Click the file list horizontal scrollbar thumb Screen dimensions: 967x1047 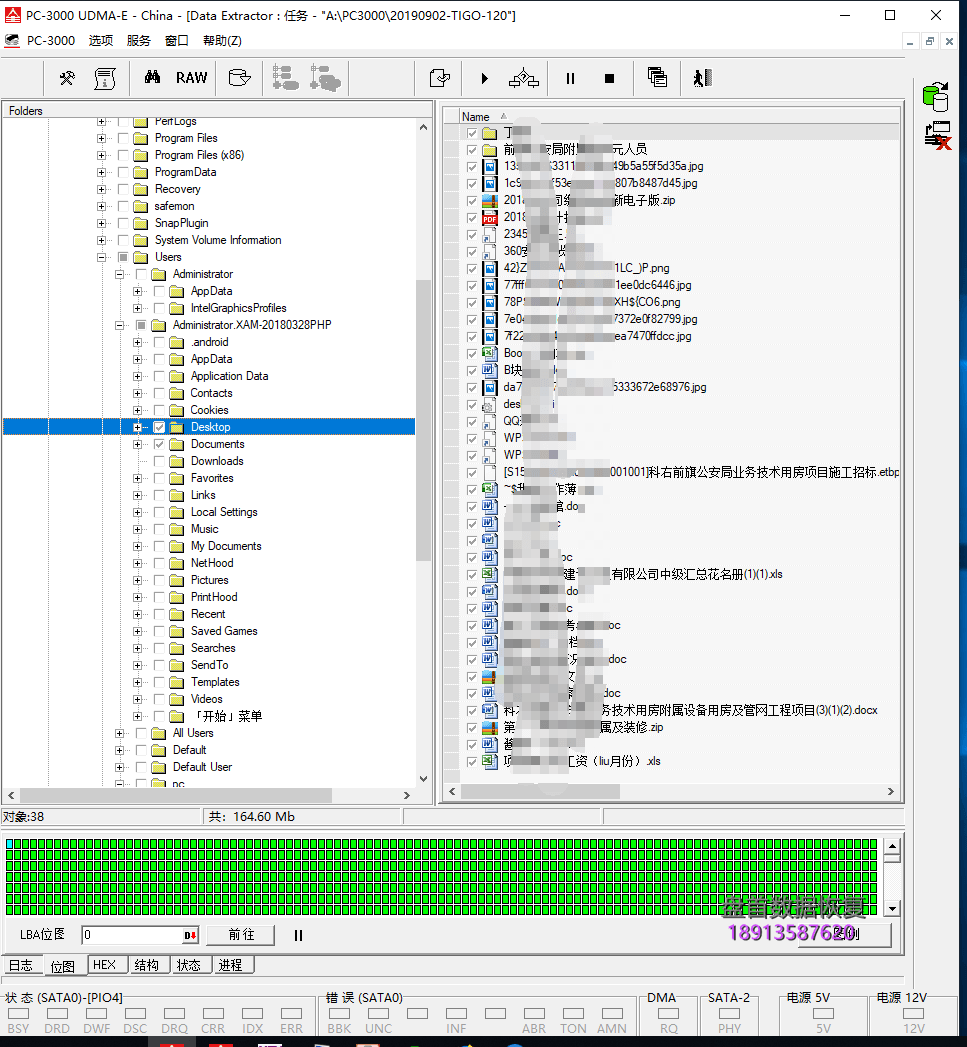click(540, 791)
